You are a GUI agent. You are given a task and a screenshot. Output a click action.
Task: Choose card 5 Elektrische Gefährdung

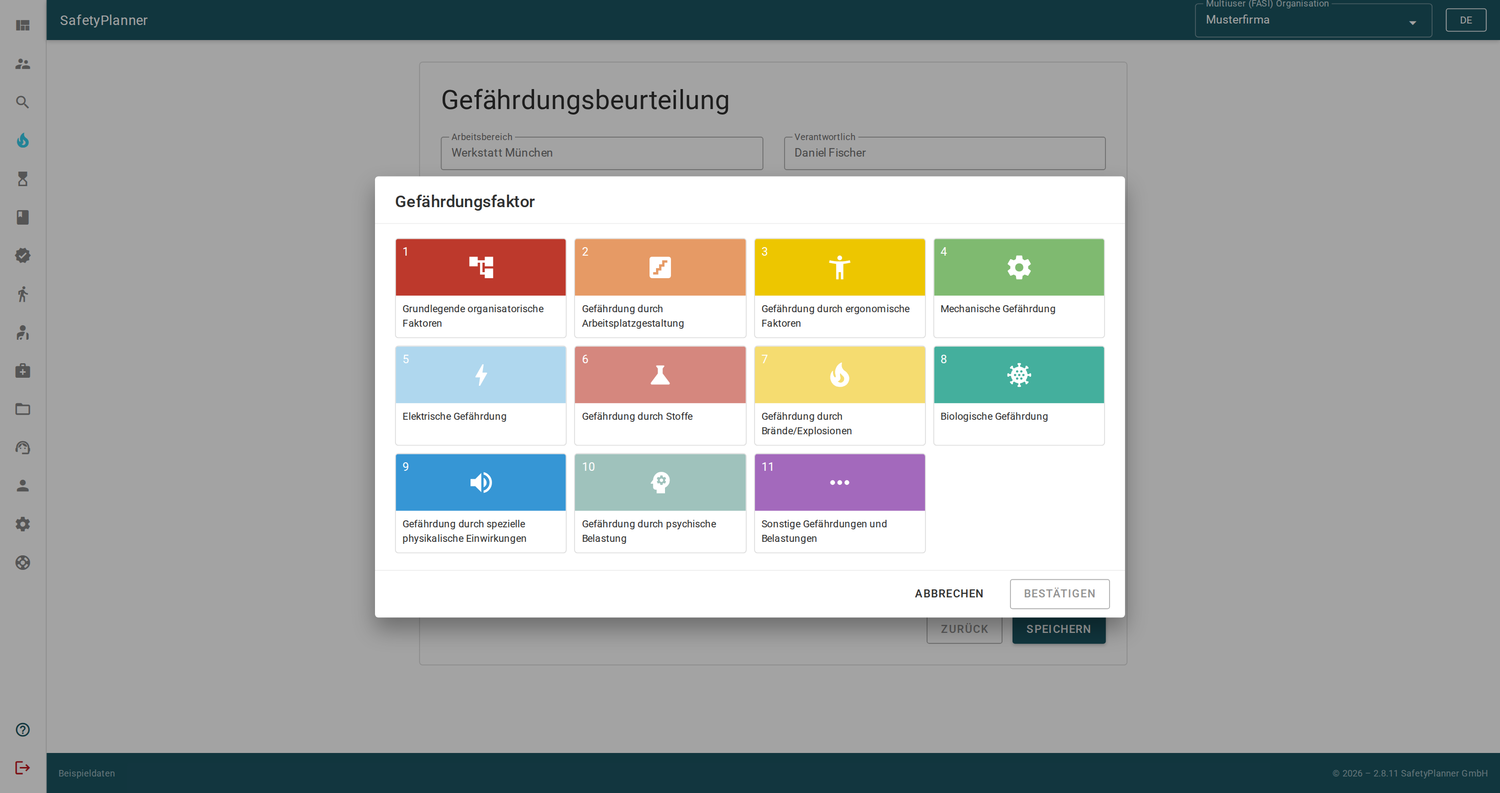[481, 396]
